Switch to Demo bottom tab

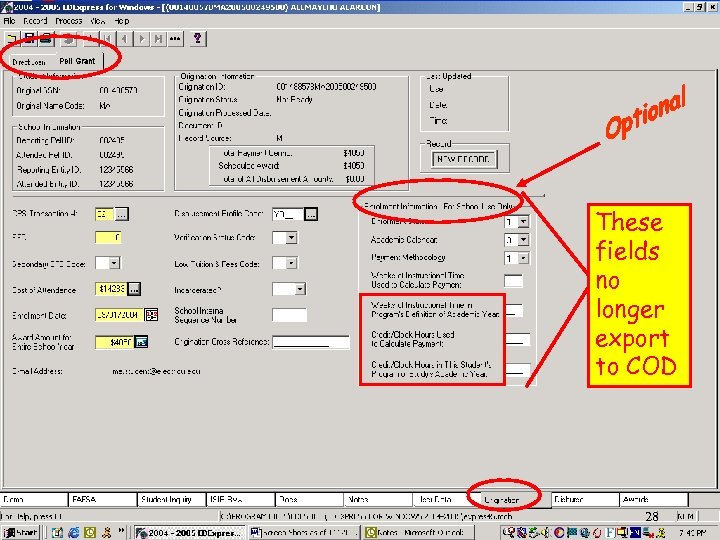(34, 499)
